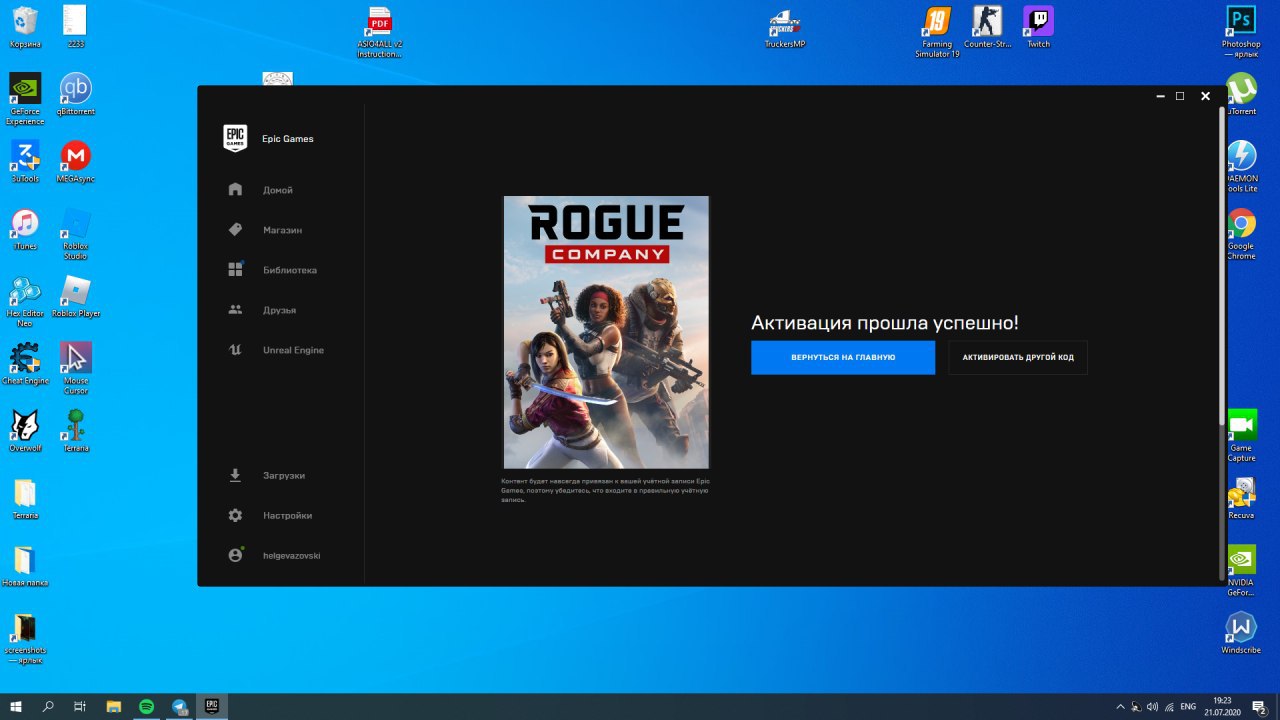Open Spotify from the taskbar
This screenshot has width=1280, height=720.
(x=146, y=706)
